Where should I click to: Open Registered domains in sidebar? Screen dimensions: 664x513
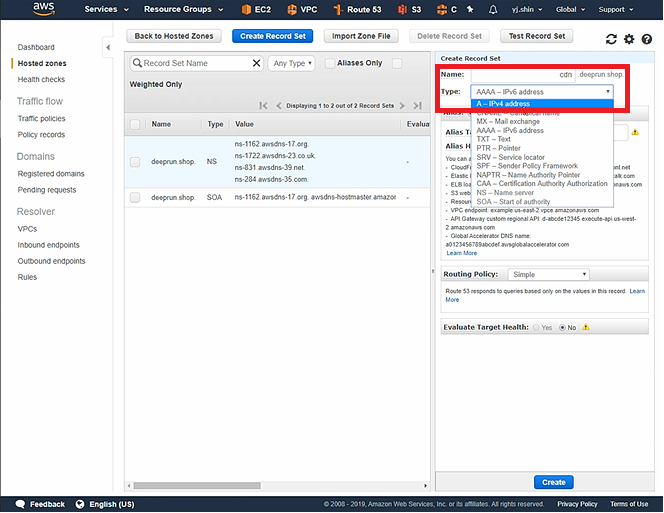pos(51,174)
